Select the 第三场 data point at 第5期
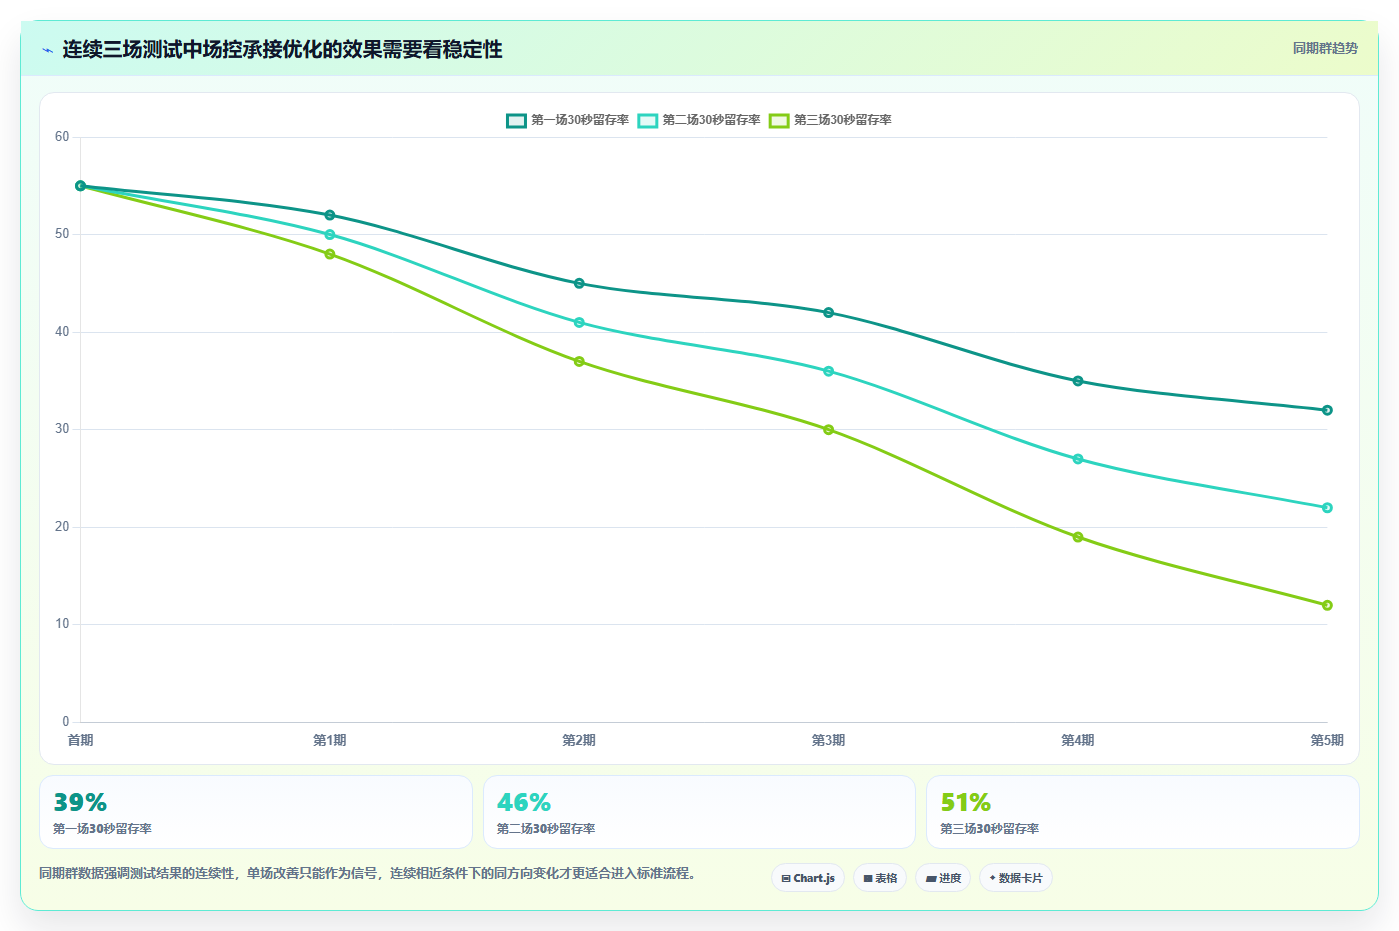 coord(1327,605)
